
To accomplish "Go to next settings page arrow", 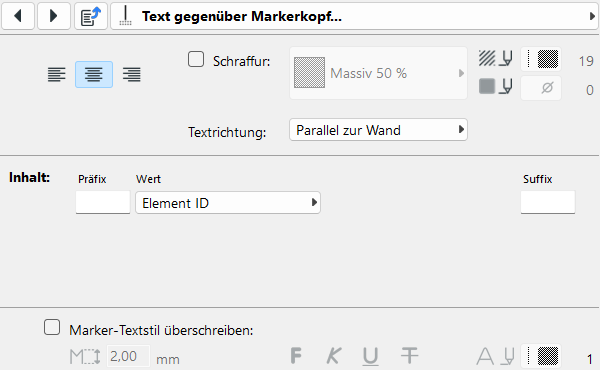I will 54,16.
